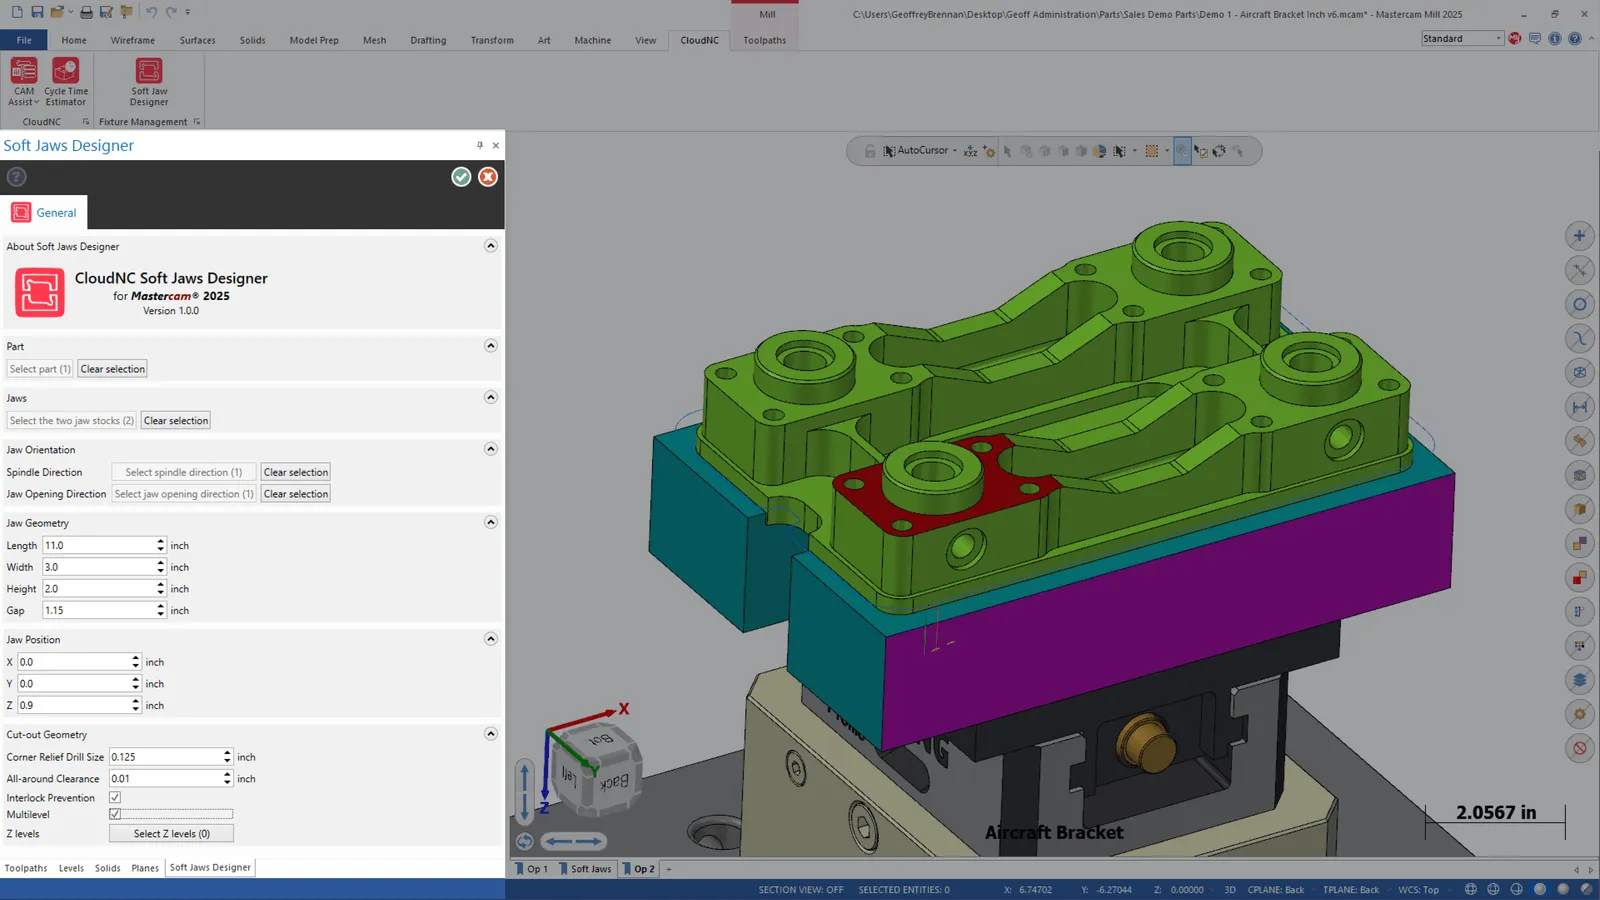The image size is (1600, 900).
Task: Click Select part (1) button
Action: click(x=40, y=369)
